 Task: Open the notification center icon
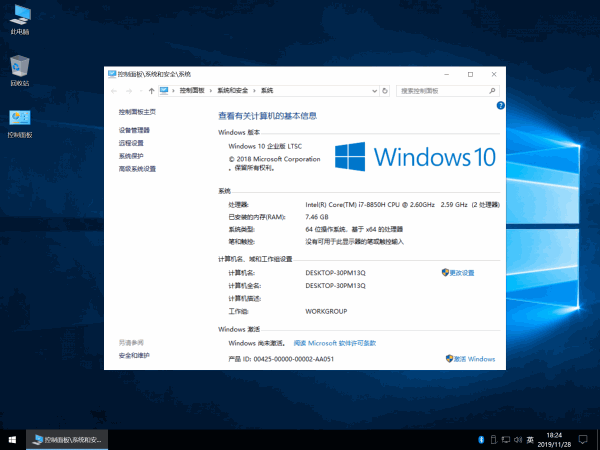click(x=583, y=440)
